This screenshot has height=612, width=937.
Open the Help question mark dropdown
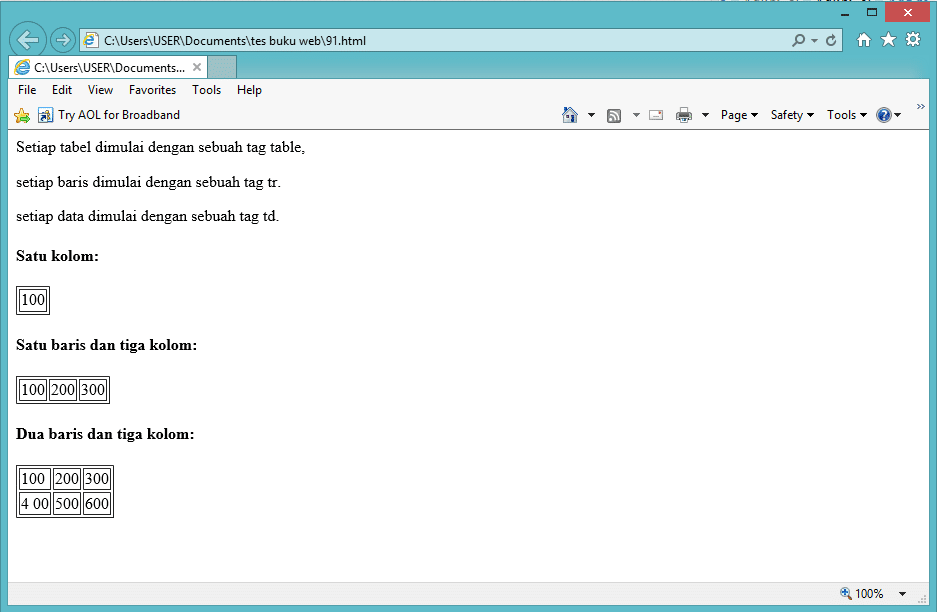coord(885,115)
